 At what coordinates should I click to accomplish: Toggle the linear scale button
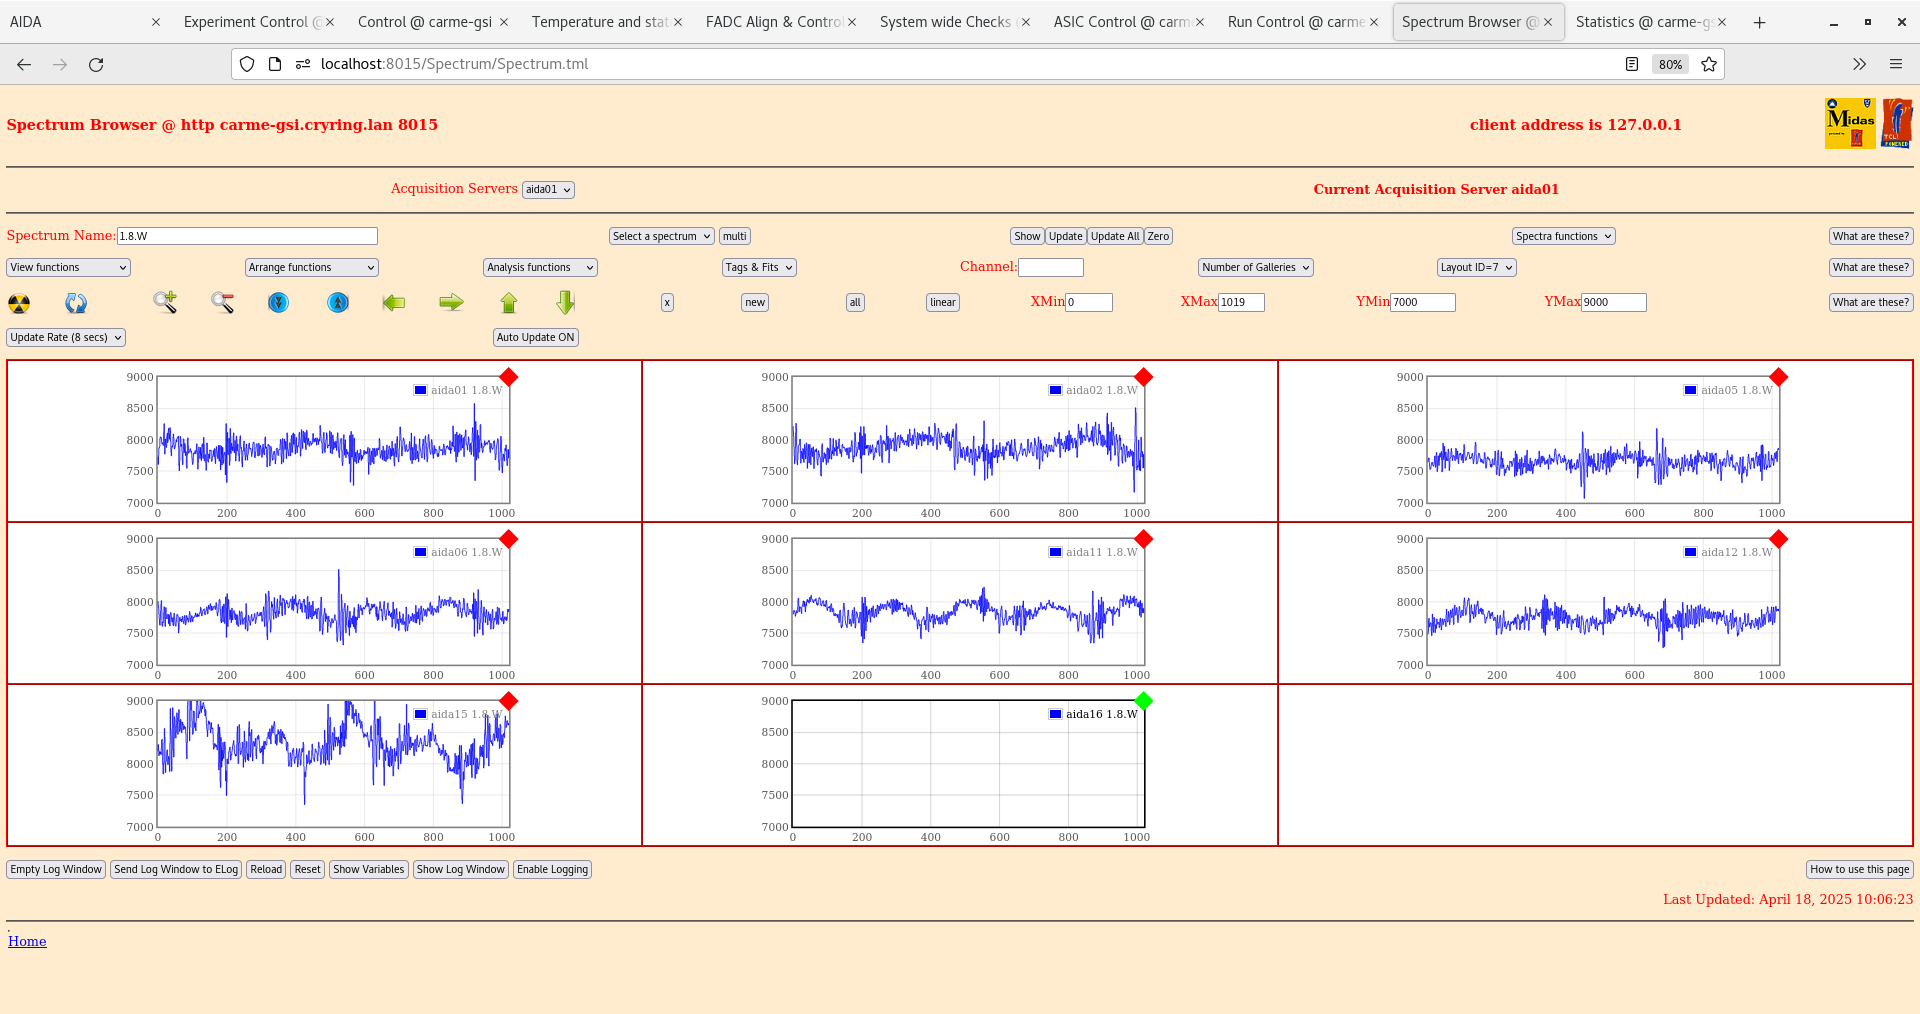[x=943, y=302]
